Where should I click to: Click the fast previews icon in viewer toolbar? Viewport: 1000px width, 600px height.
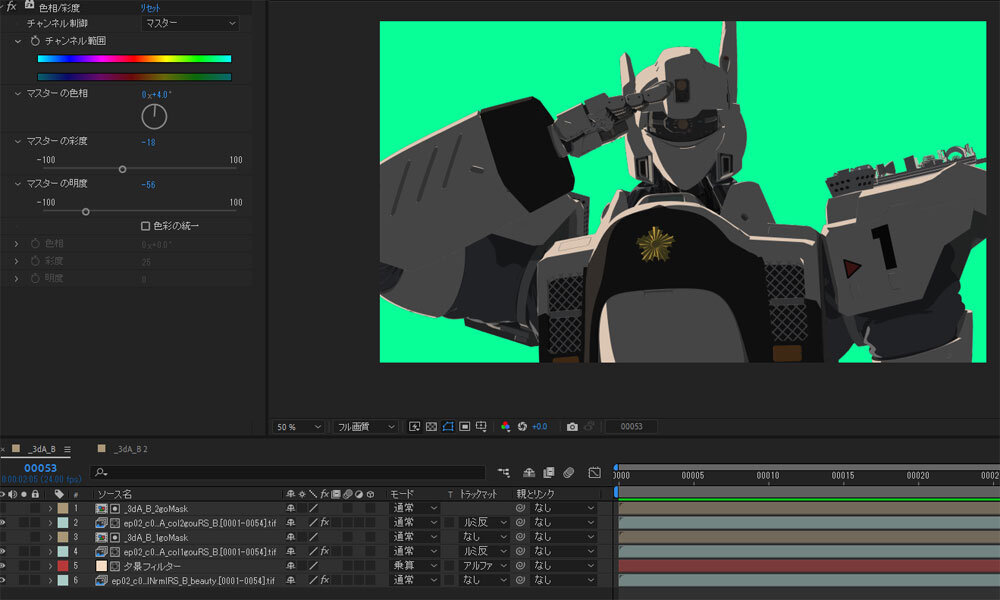414,427
